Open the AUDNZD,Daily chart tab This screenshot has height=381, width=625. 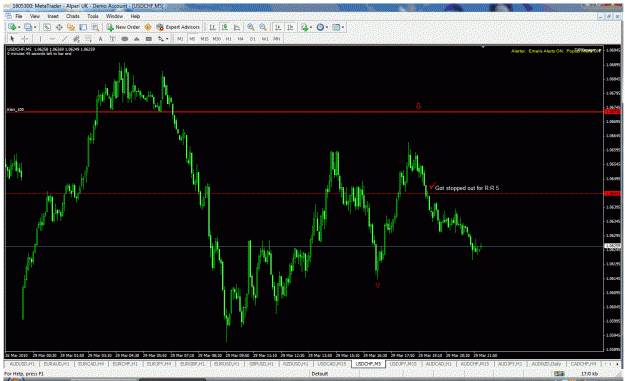tap(546, 364)
